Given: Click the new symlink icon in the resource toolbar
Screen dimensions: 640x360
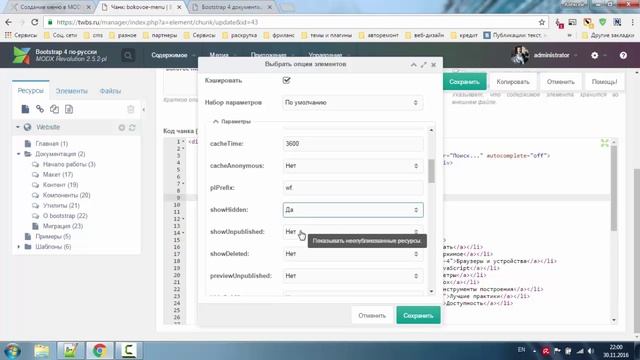Looking at the screenshot, I should pos(54,109).
